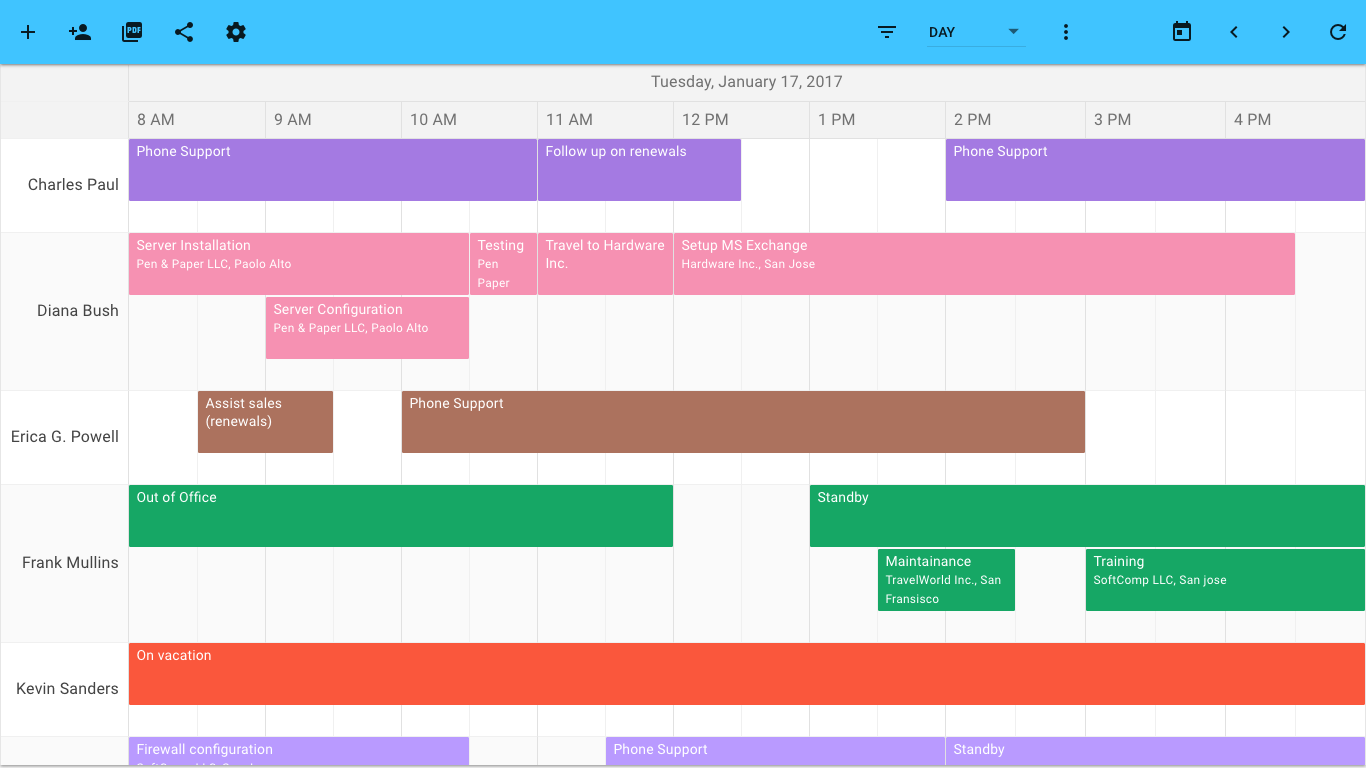Add a new person resource
Image resolution: width=1366 pixels, height=768 pixels.
tap(80, 32)
